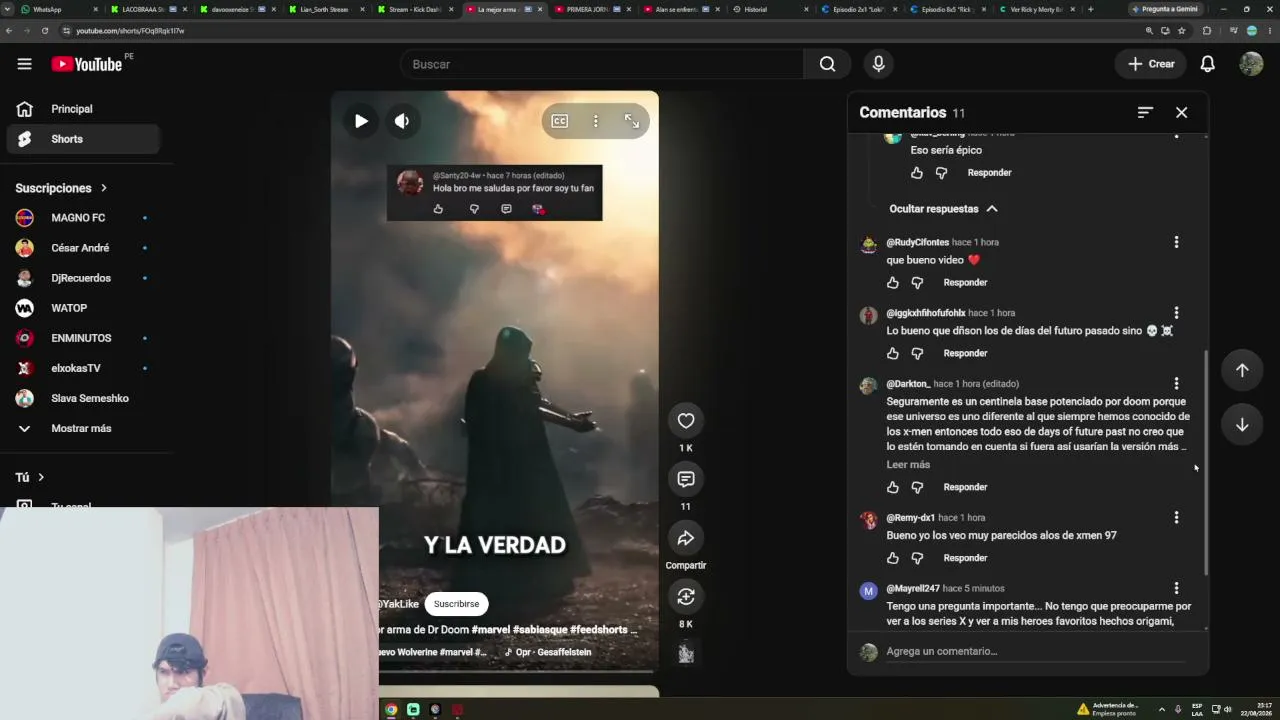
Task: Like @lggkxhfihofufohlx's comment
Action: click(892, 354)
